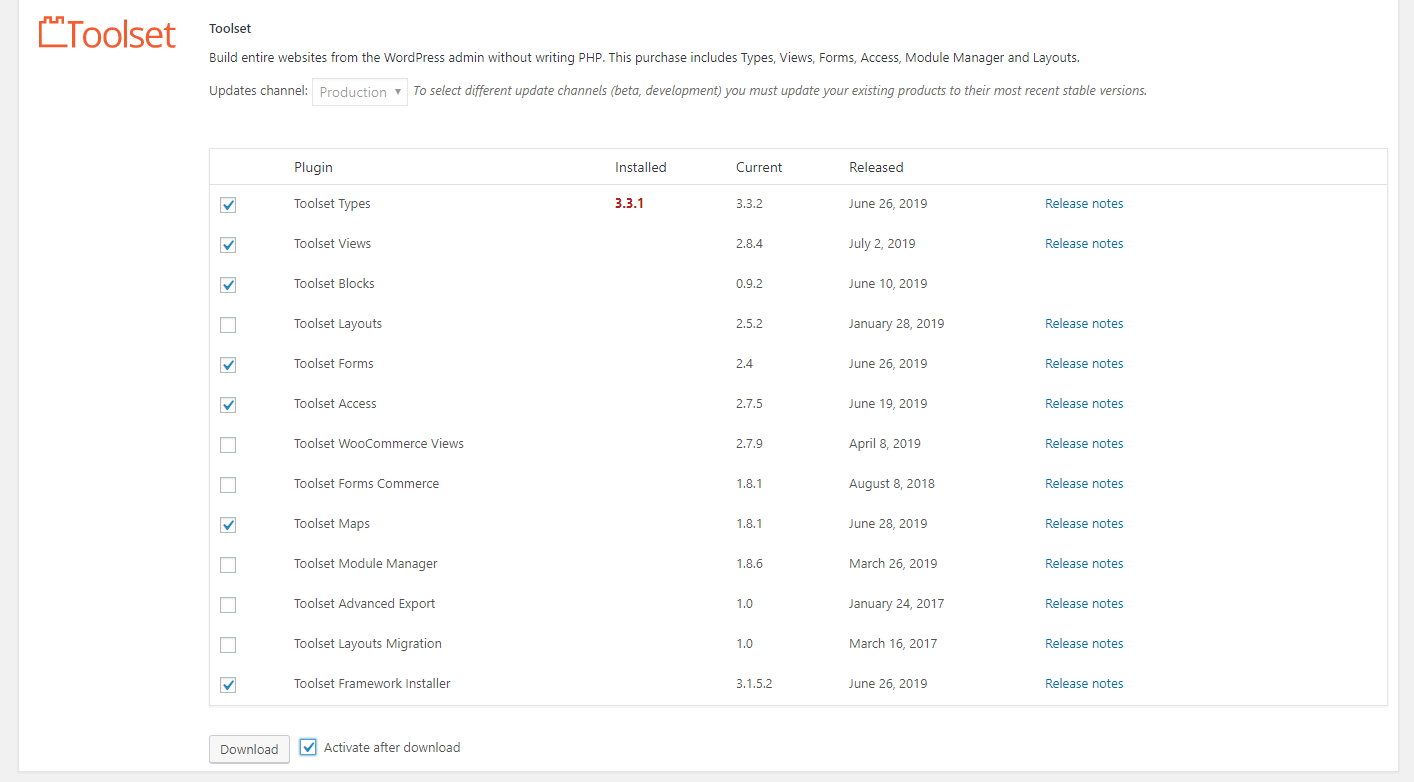The width and height of the screenshot is (1414, 782).
Task: Select the January 28, 2019 release date
Action: (x=896, y=324)
